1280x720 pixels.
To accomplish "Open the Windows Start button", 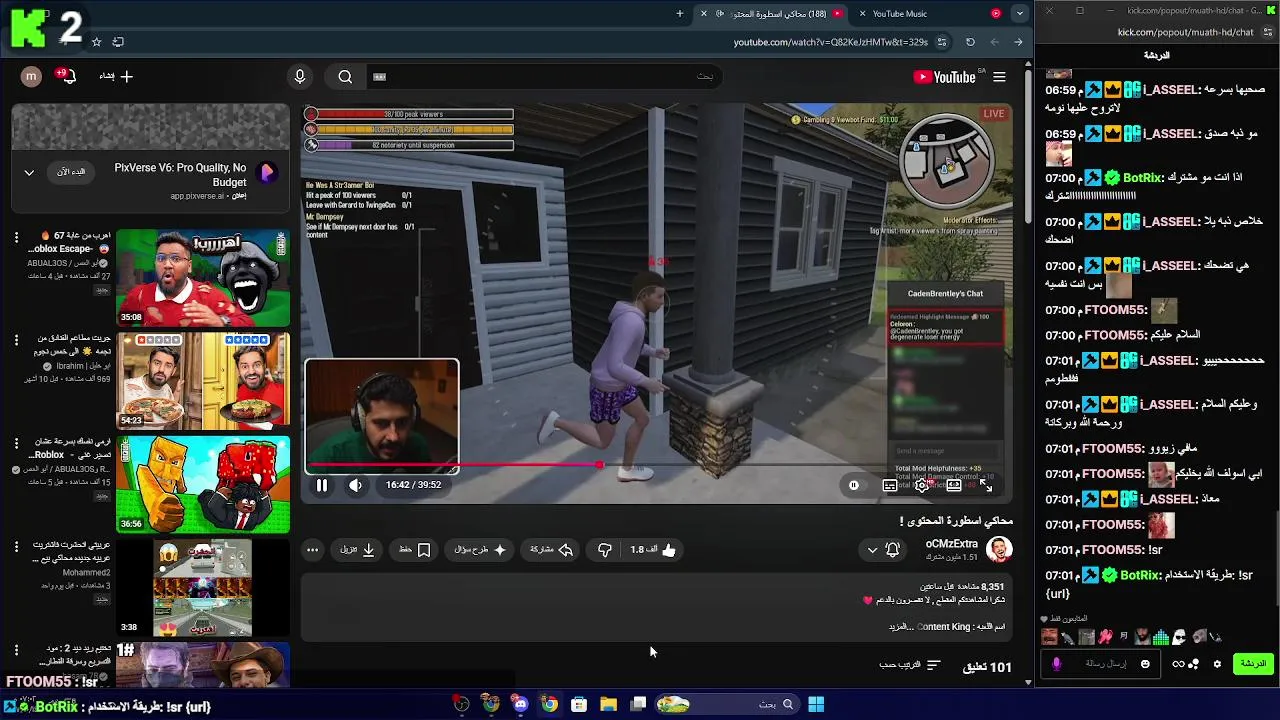I will pos(816,704).
